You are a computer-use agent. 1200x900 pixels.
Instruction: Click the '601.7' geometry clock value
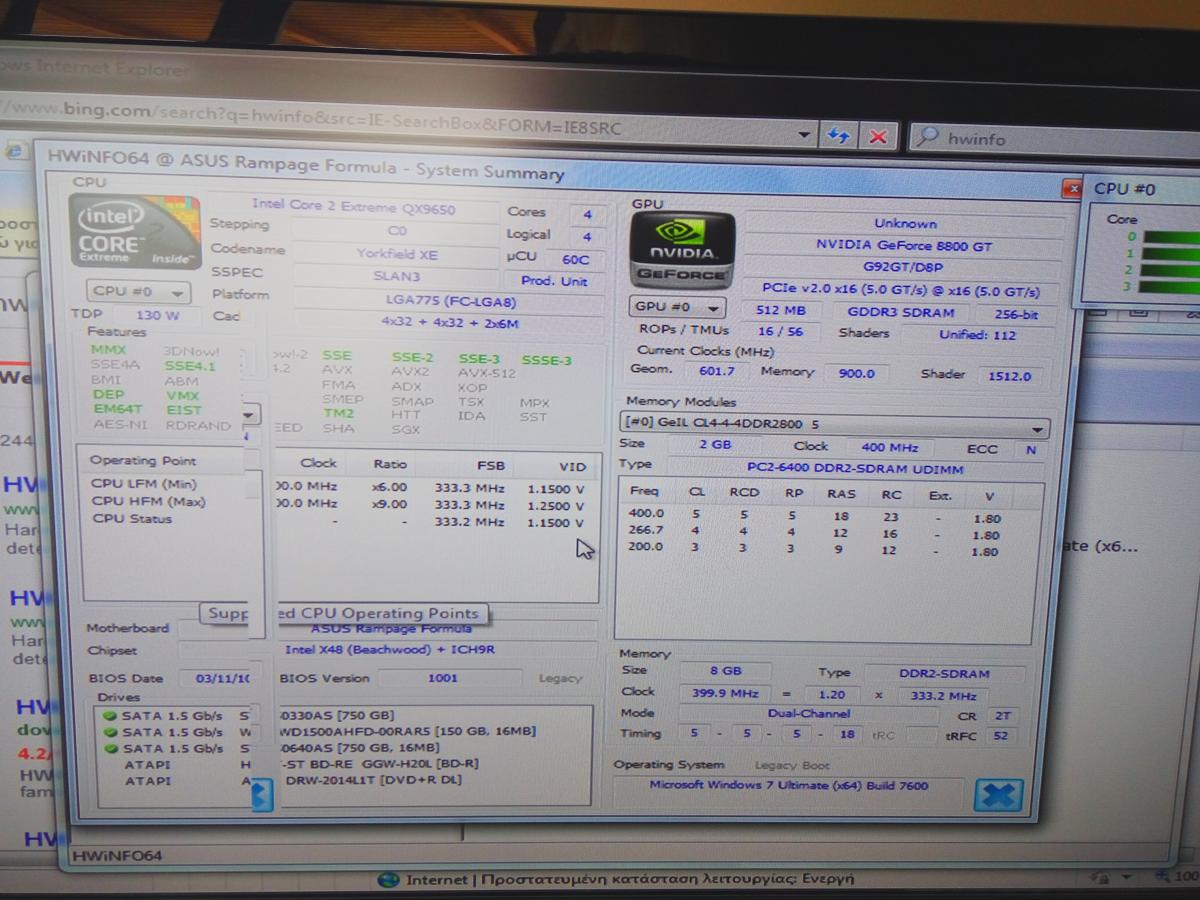[716, 371]
